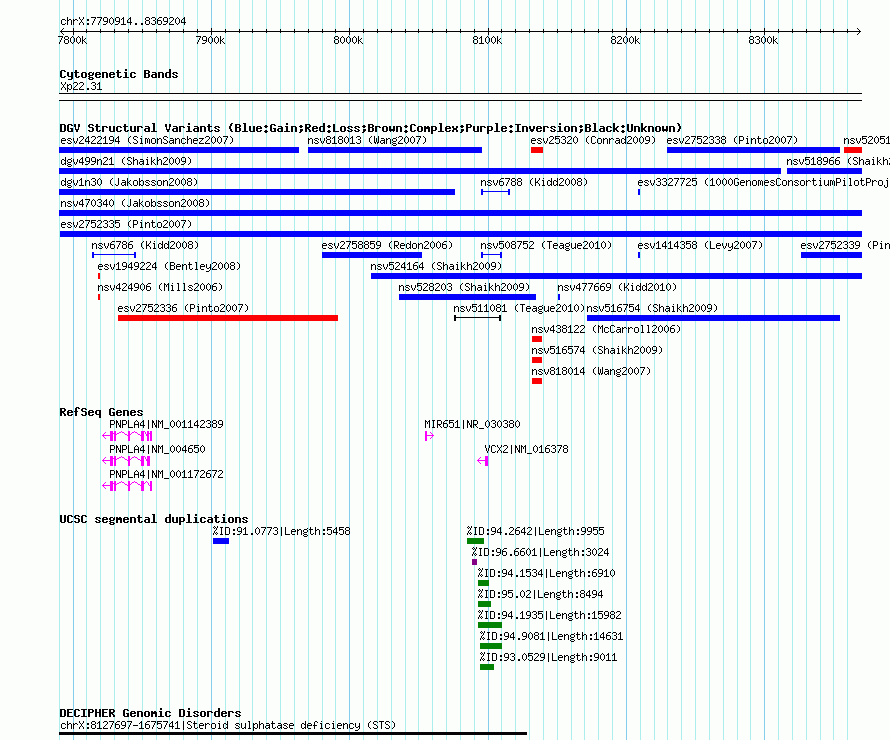The height and width of the screenshot is (740, 890).
Task: Select the nsv516574 red loss marker
Action: pos(537,360)
